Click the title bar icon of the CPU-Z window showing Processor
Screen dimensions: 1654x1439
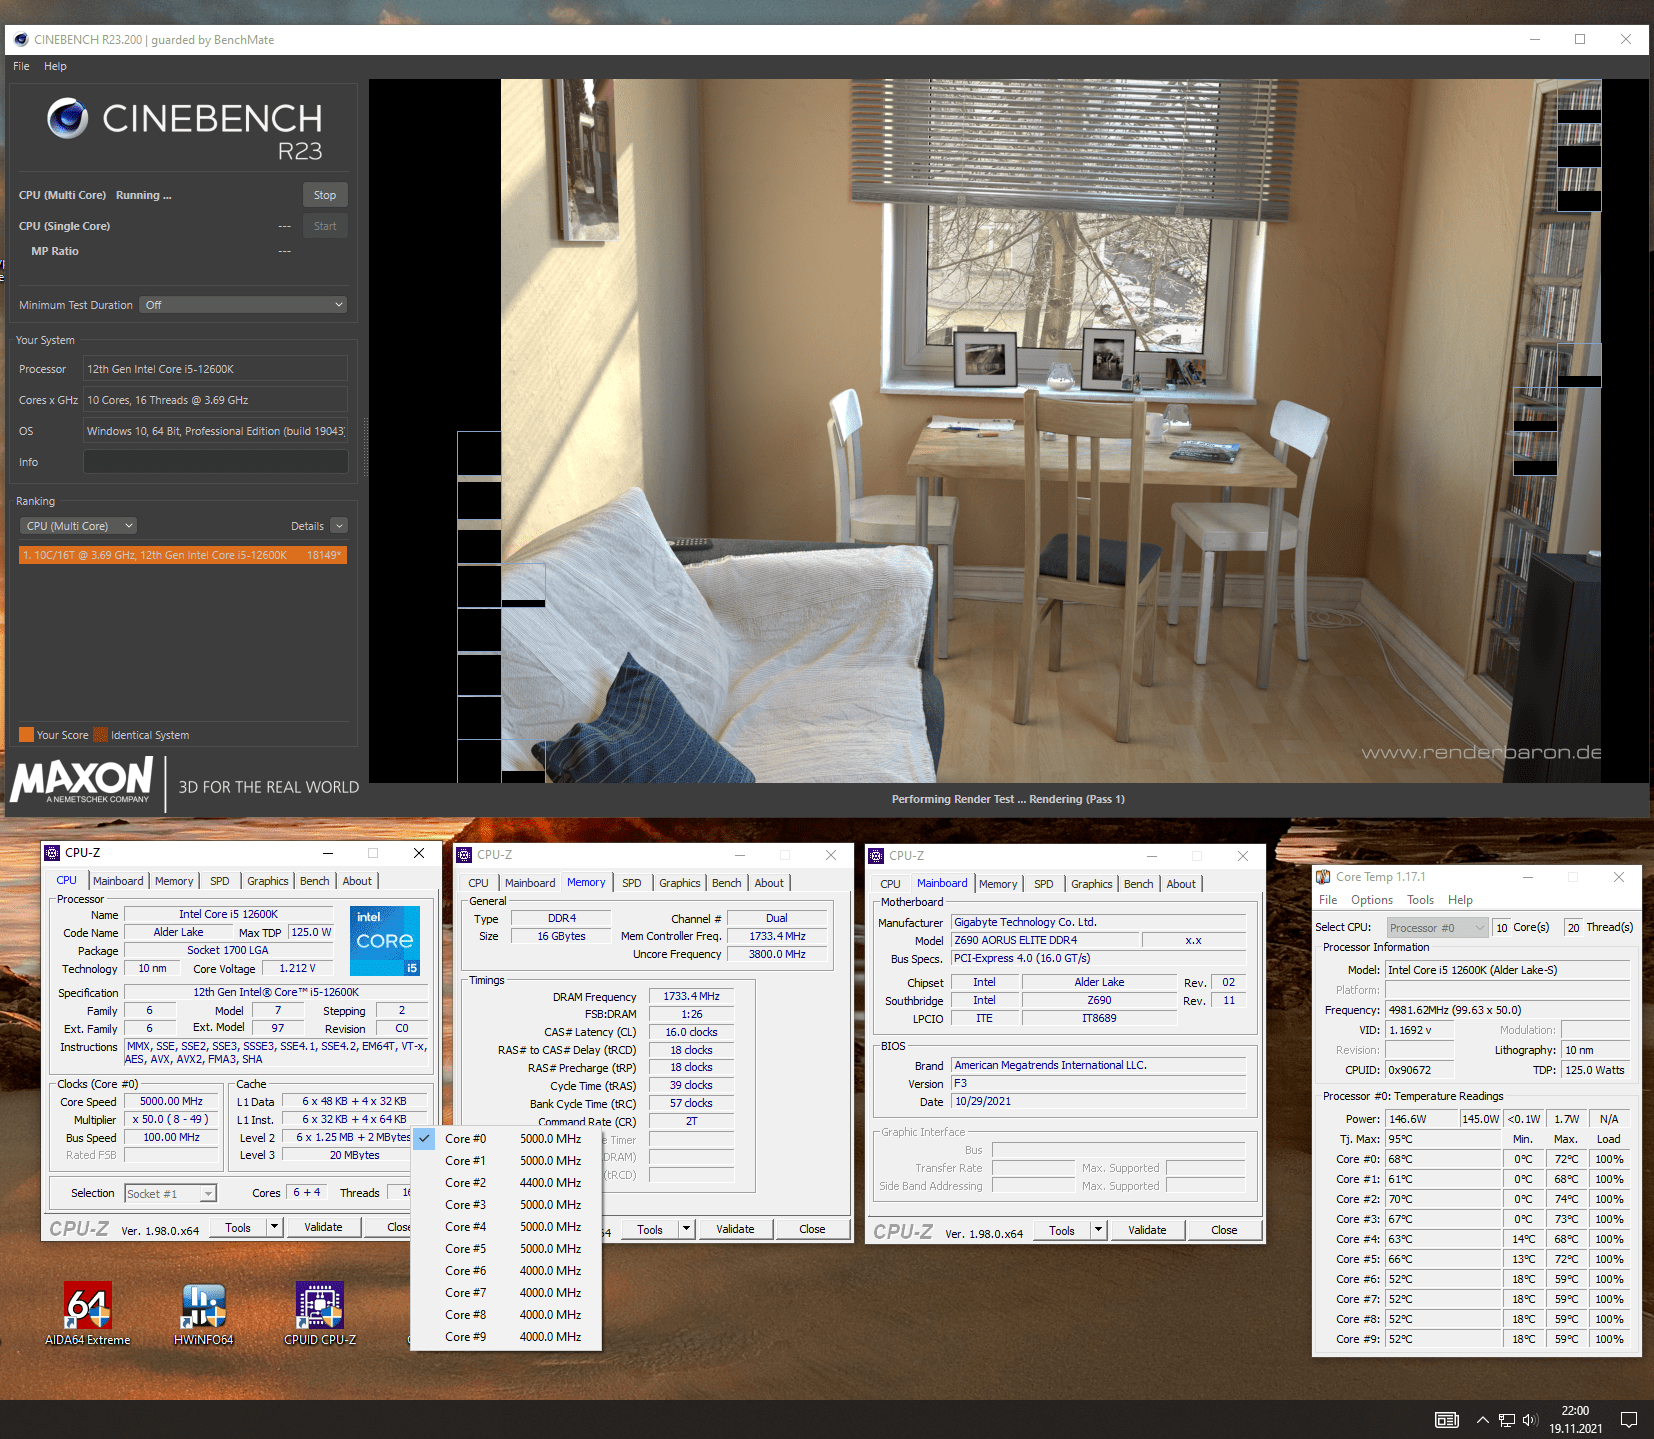(x=52, y=853)
